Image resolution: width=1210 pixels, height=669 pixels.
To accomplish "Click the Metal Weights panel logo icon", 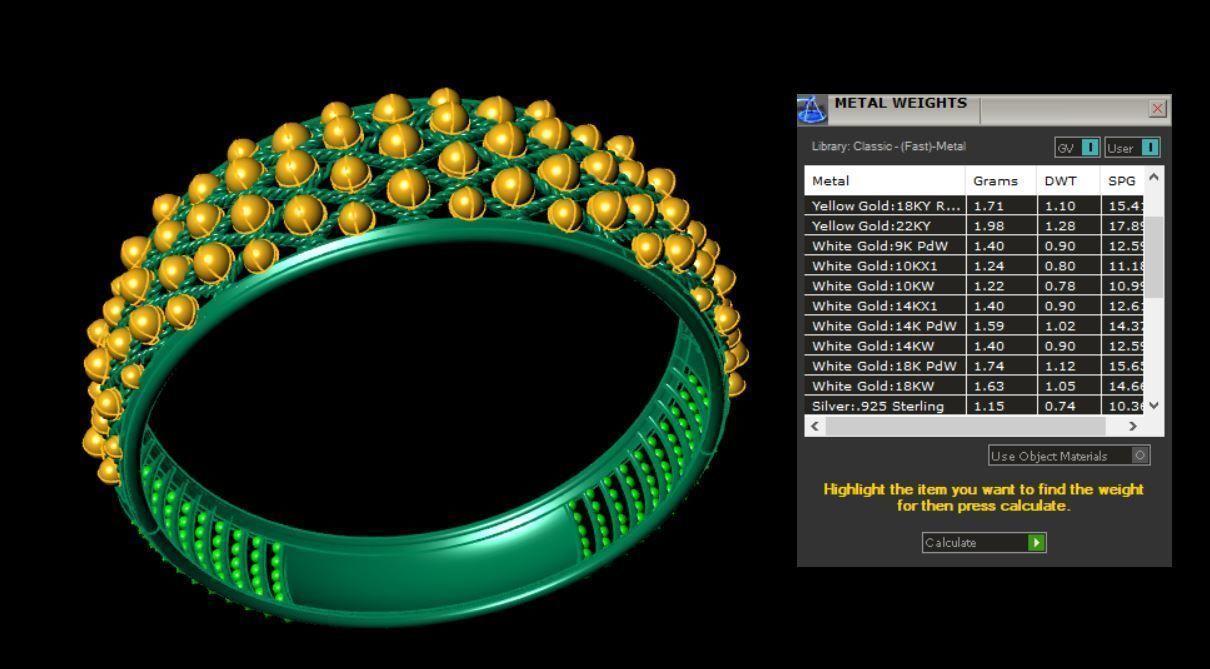I will click(x=812, y=109).
